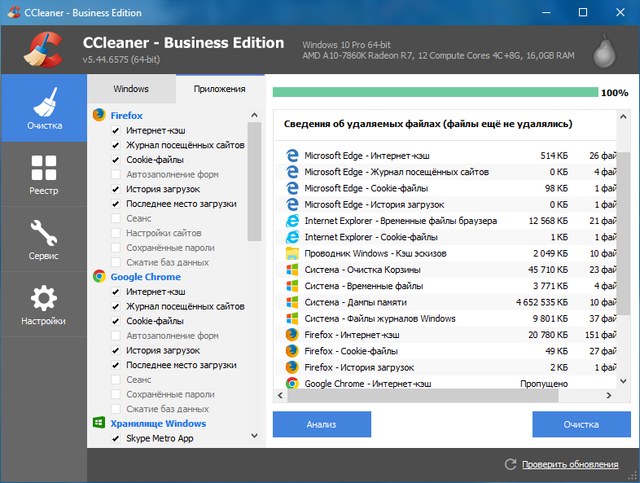Open the Реестр registry section
The image size is (640, 483).
(43, 175)
